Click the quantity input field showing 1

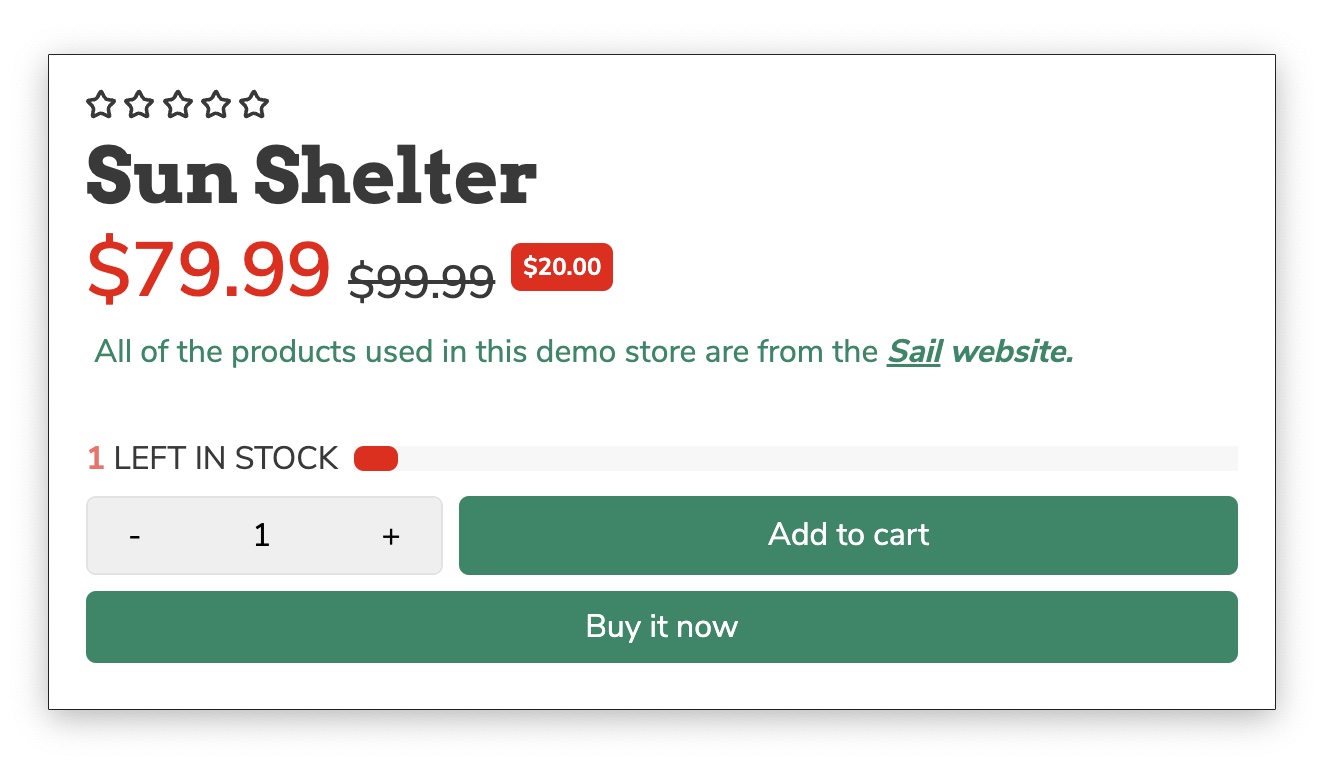click(262, 536)
